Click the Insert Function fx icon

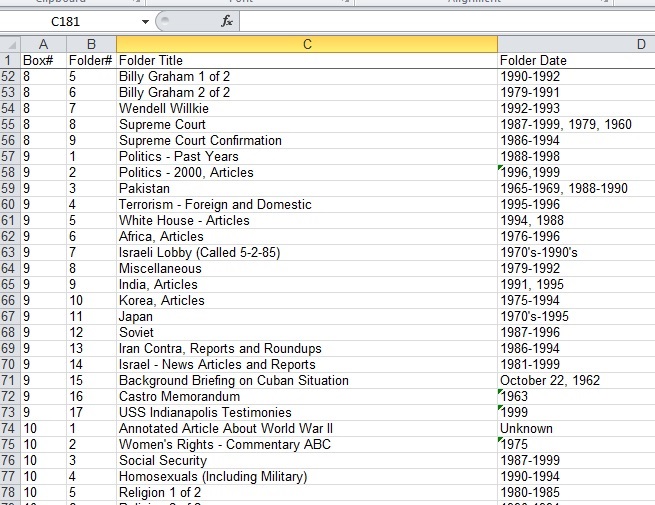click(x=227, y=22)
